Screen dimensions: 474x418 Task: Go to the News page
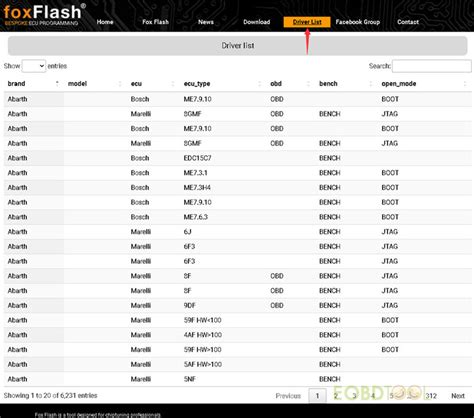click(206, 22)
